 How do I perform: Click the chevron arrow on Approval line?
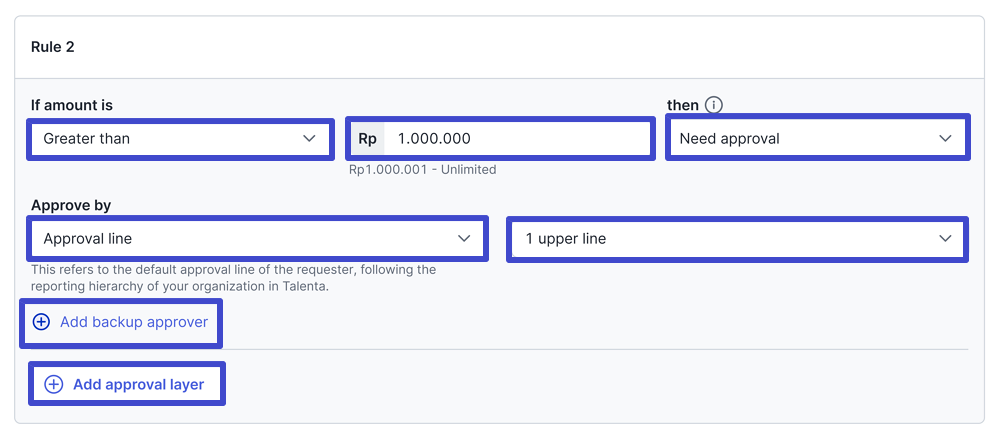[x=464, y=239]
